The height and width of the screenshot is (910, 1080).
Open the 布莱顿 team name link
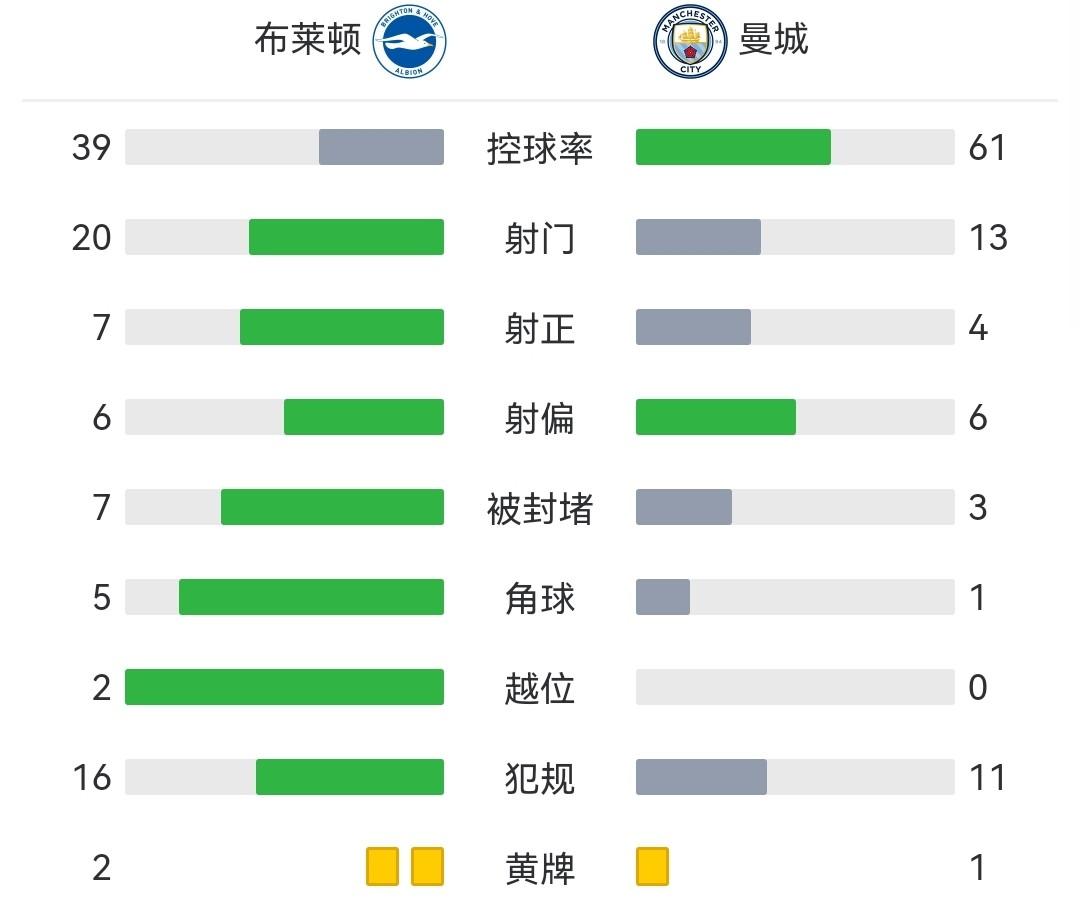(307, 40)
